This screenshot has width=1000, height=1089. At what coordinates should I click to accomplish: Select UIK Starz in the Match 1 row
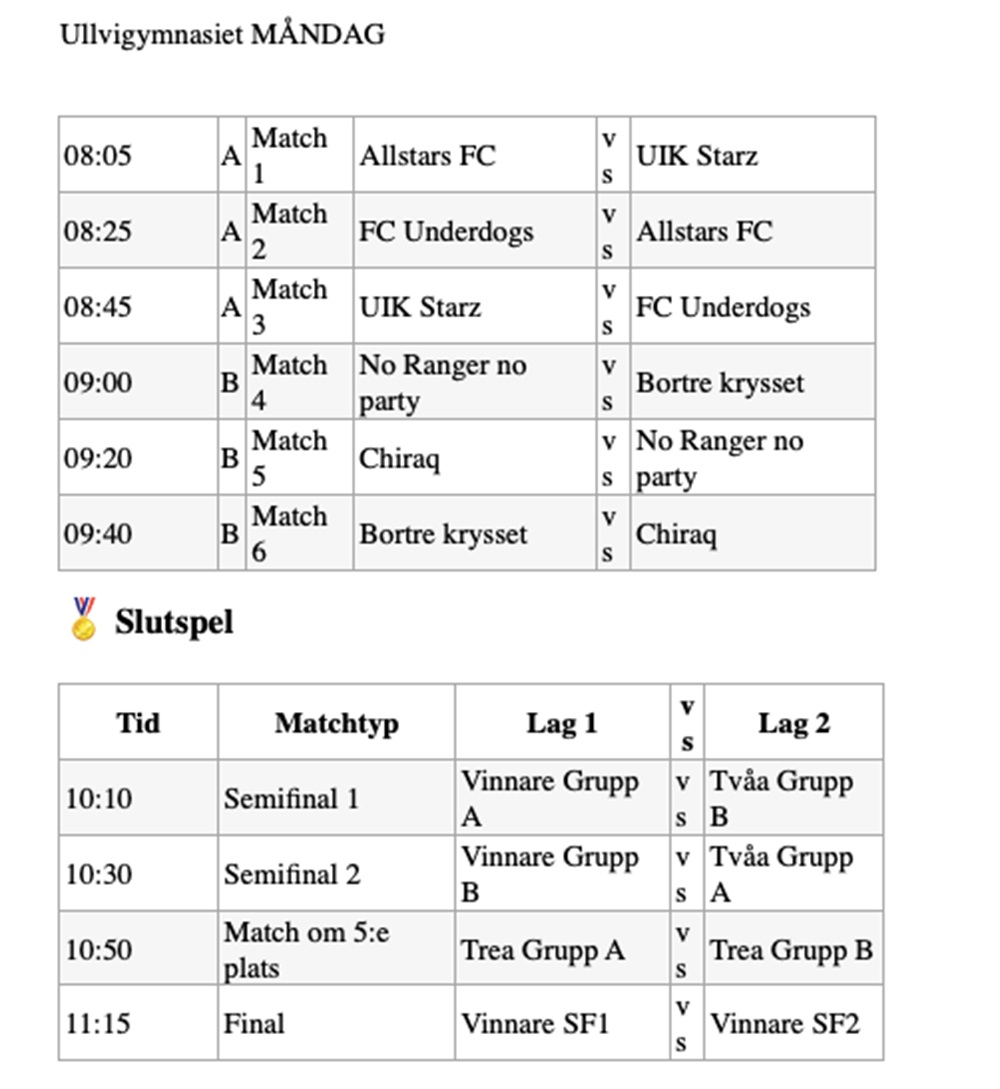point(697,156)
